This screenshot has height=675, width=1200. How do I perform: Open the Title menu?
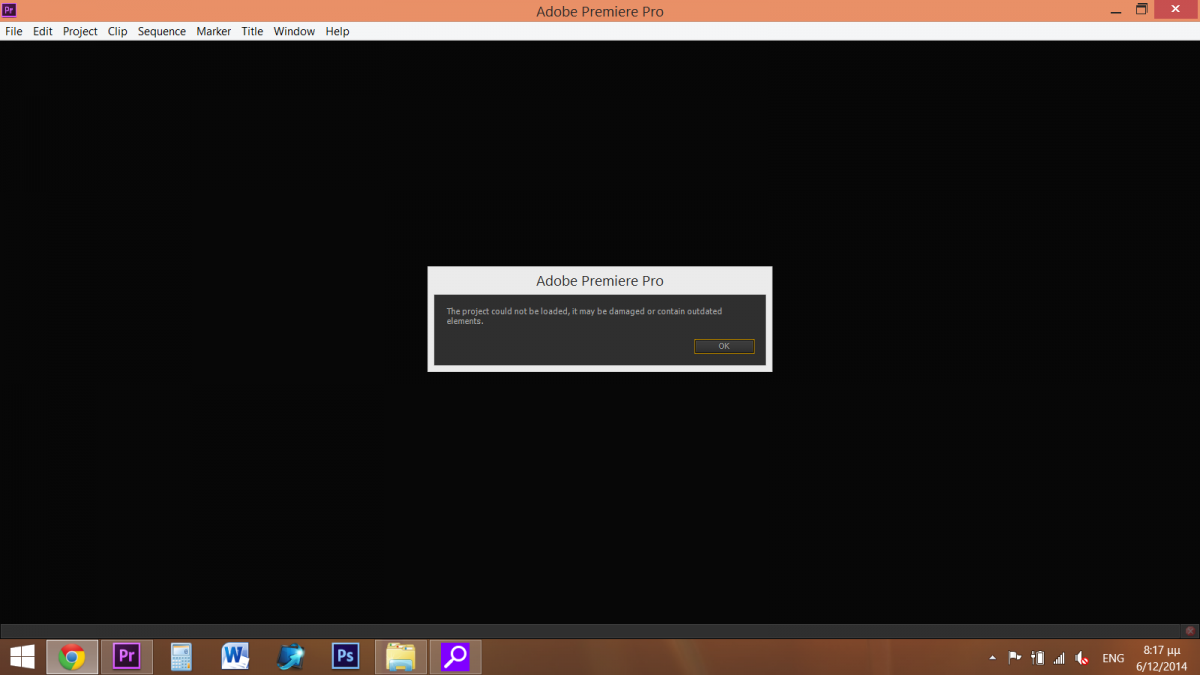pyautogui.click(x=253, y=31)
